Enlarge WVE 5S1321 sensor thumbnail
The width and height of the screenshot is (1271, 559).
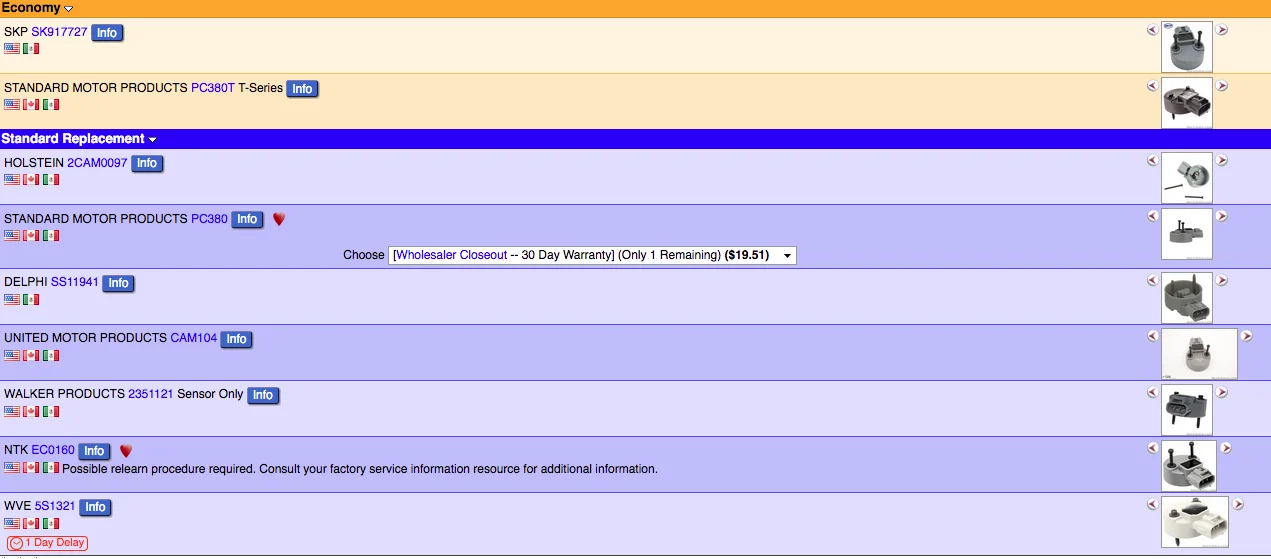1195,521
